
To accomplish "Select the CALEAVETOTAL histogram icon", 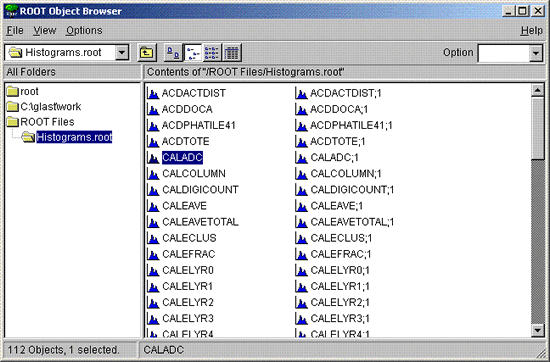I will (153, 222).
